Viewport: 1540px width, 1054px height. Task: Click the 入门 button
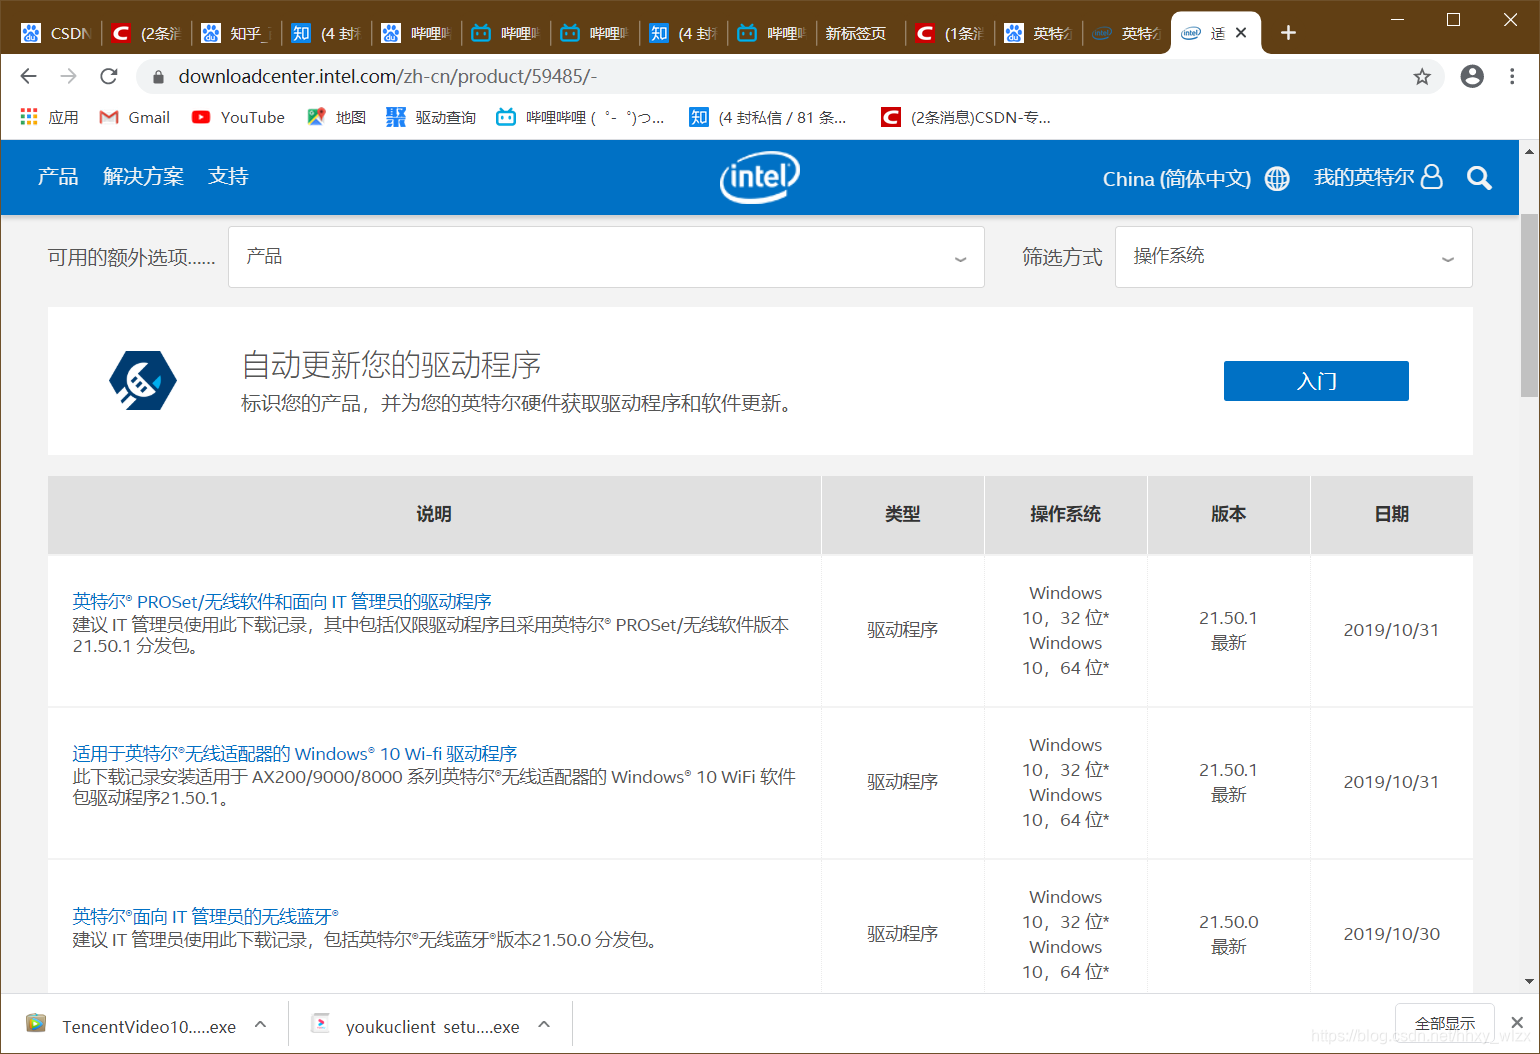[x=1316, y=381]
